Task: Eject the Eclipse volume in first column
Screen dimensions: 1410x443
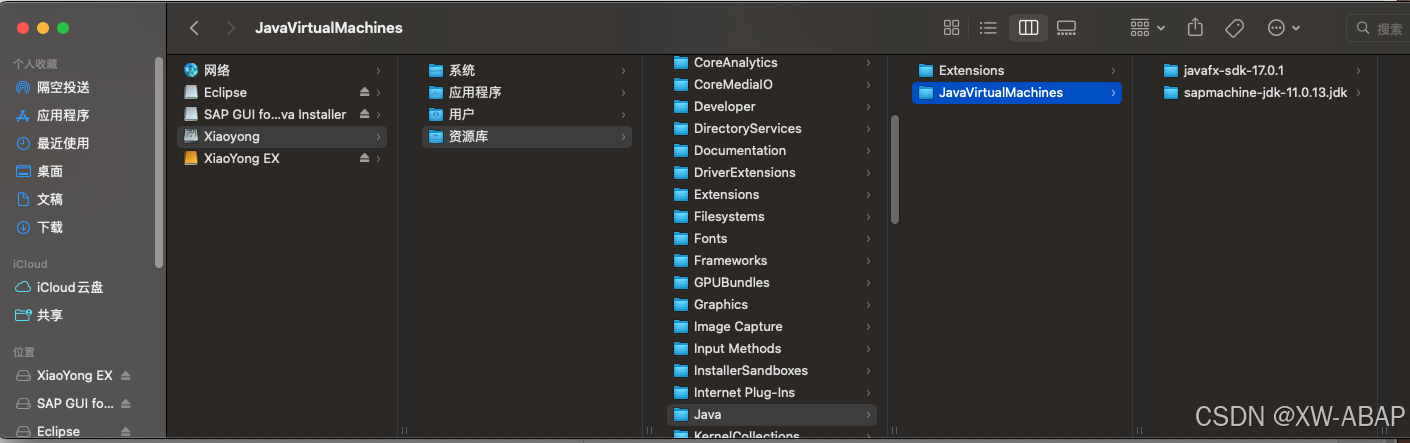Action: [365, 92]
